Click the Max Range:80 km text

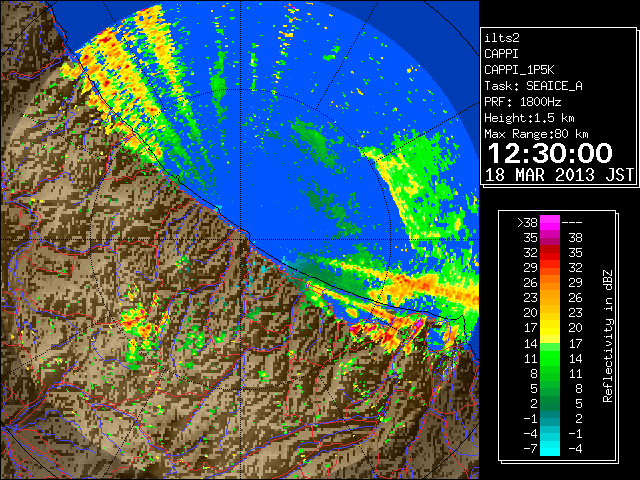(x=536, y=134)
